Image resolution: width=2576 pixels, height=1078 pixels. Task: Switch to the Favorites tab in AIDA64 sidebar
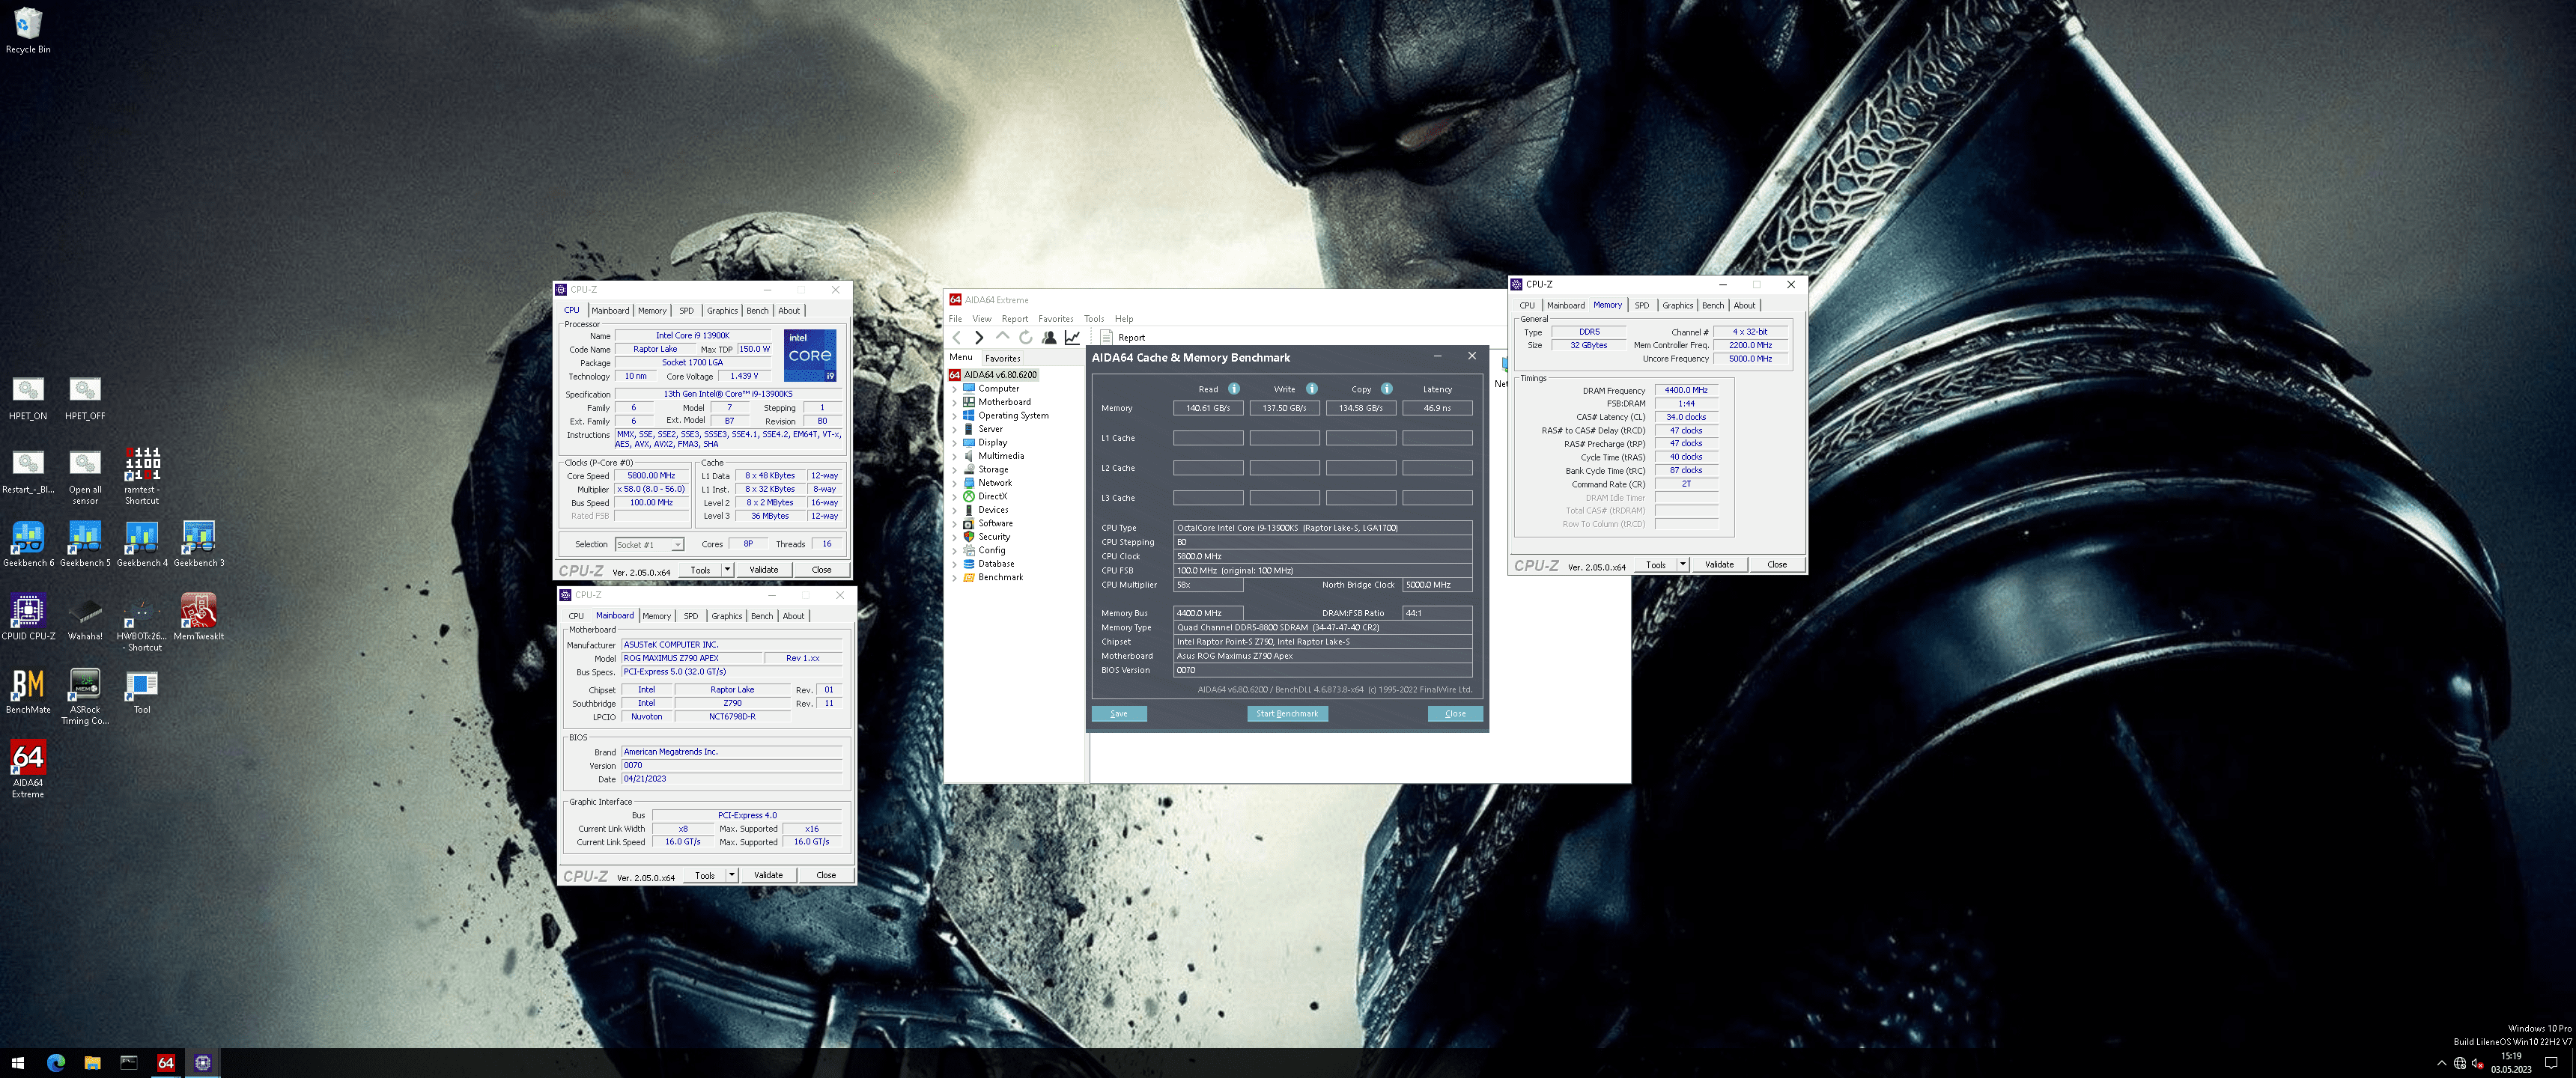(1002, 358)
